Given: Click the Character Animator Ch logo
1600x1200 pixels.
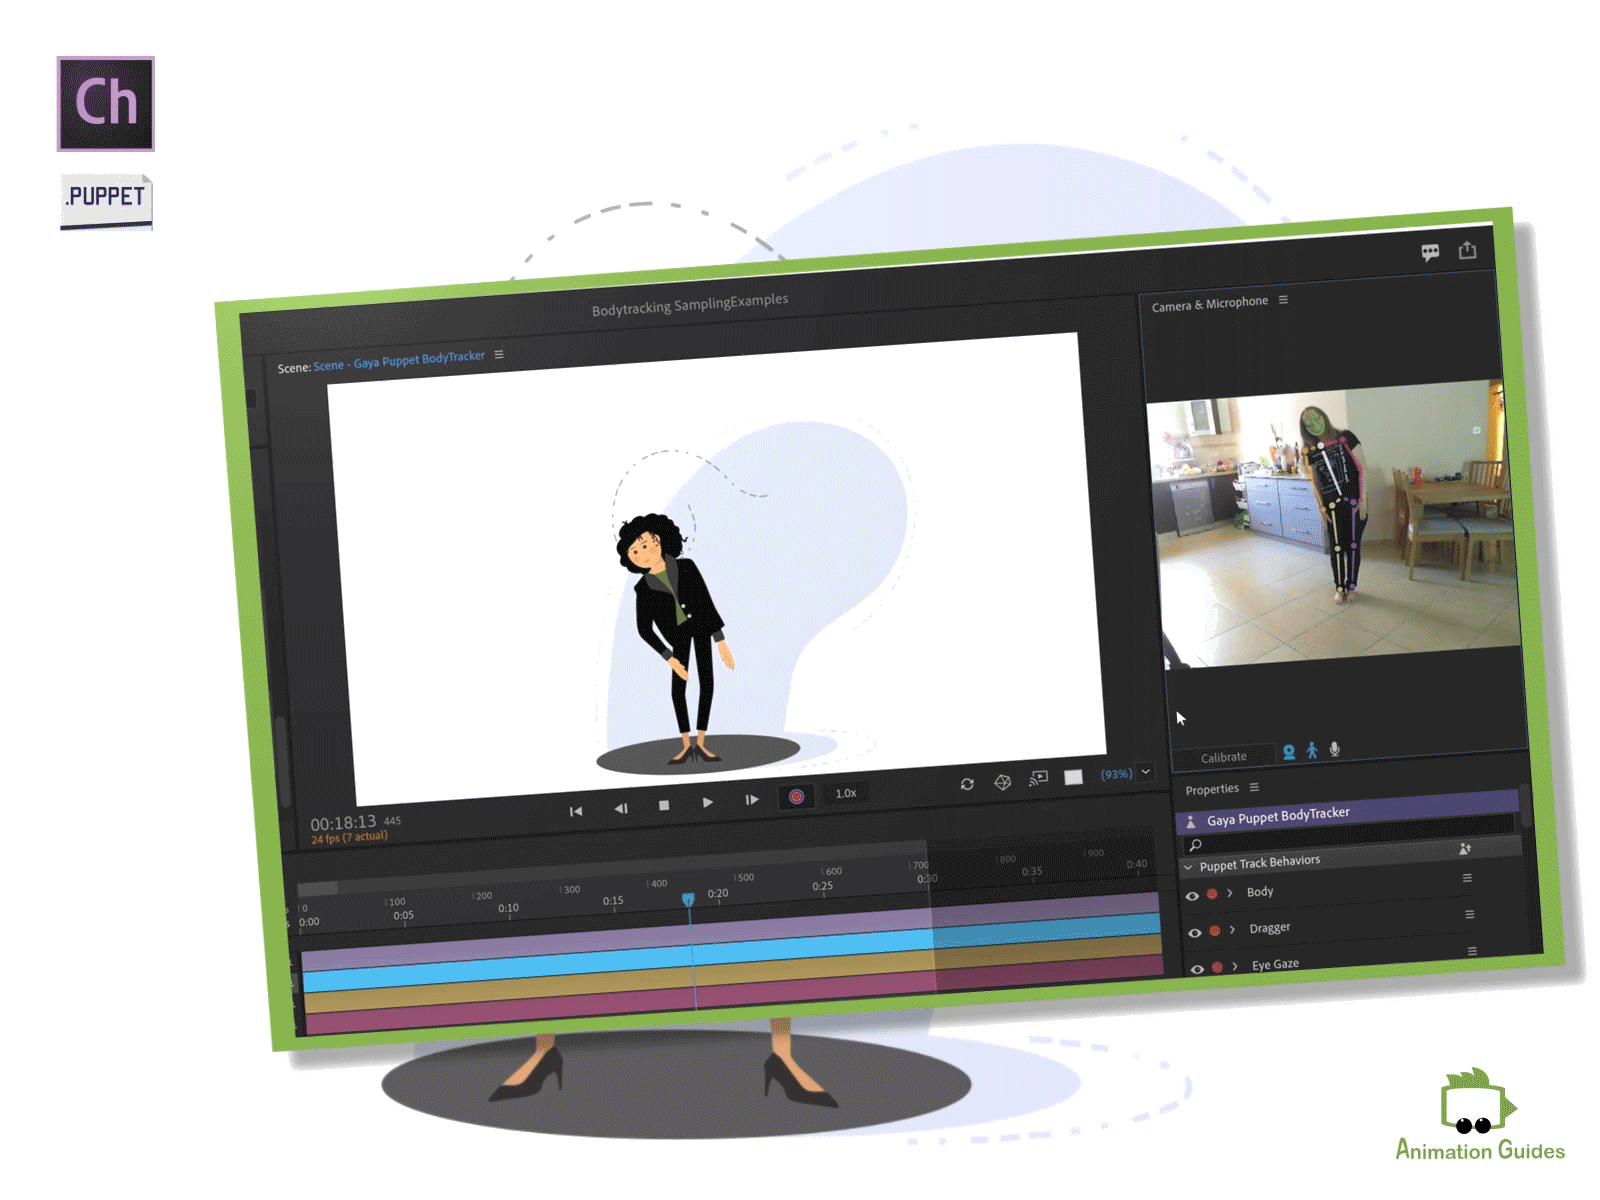Looking at the screenshot, I should click(x=106, y=104).
